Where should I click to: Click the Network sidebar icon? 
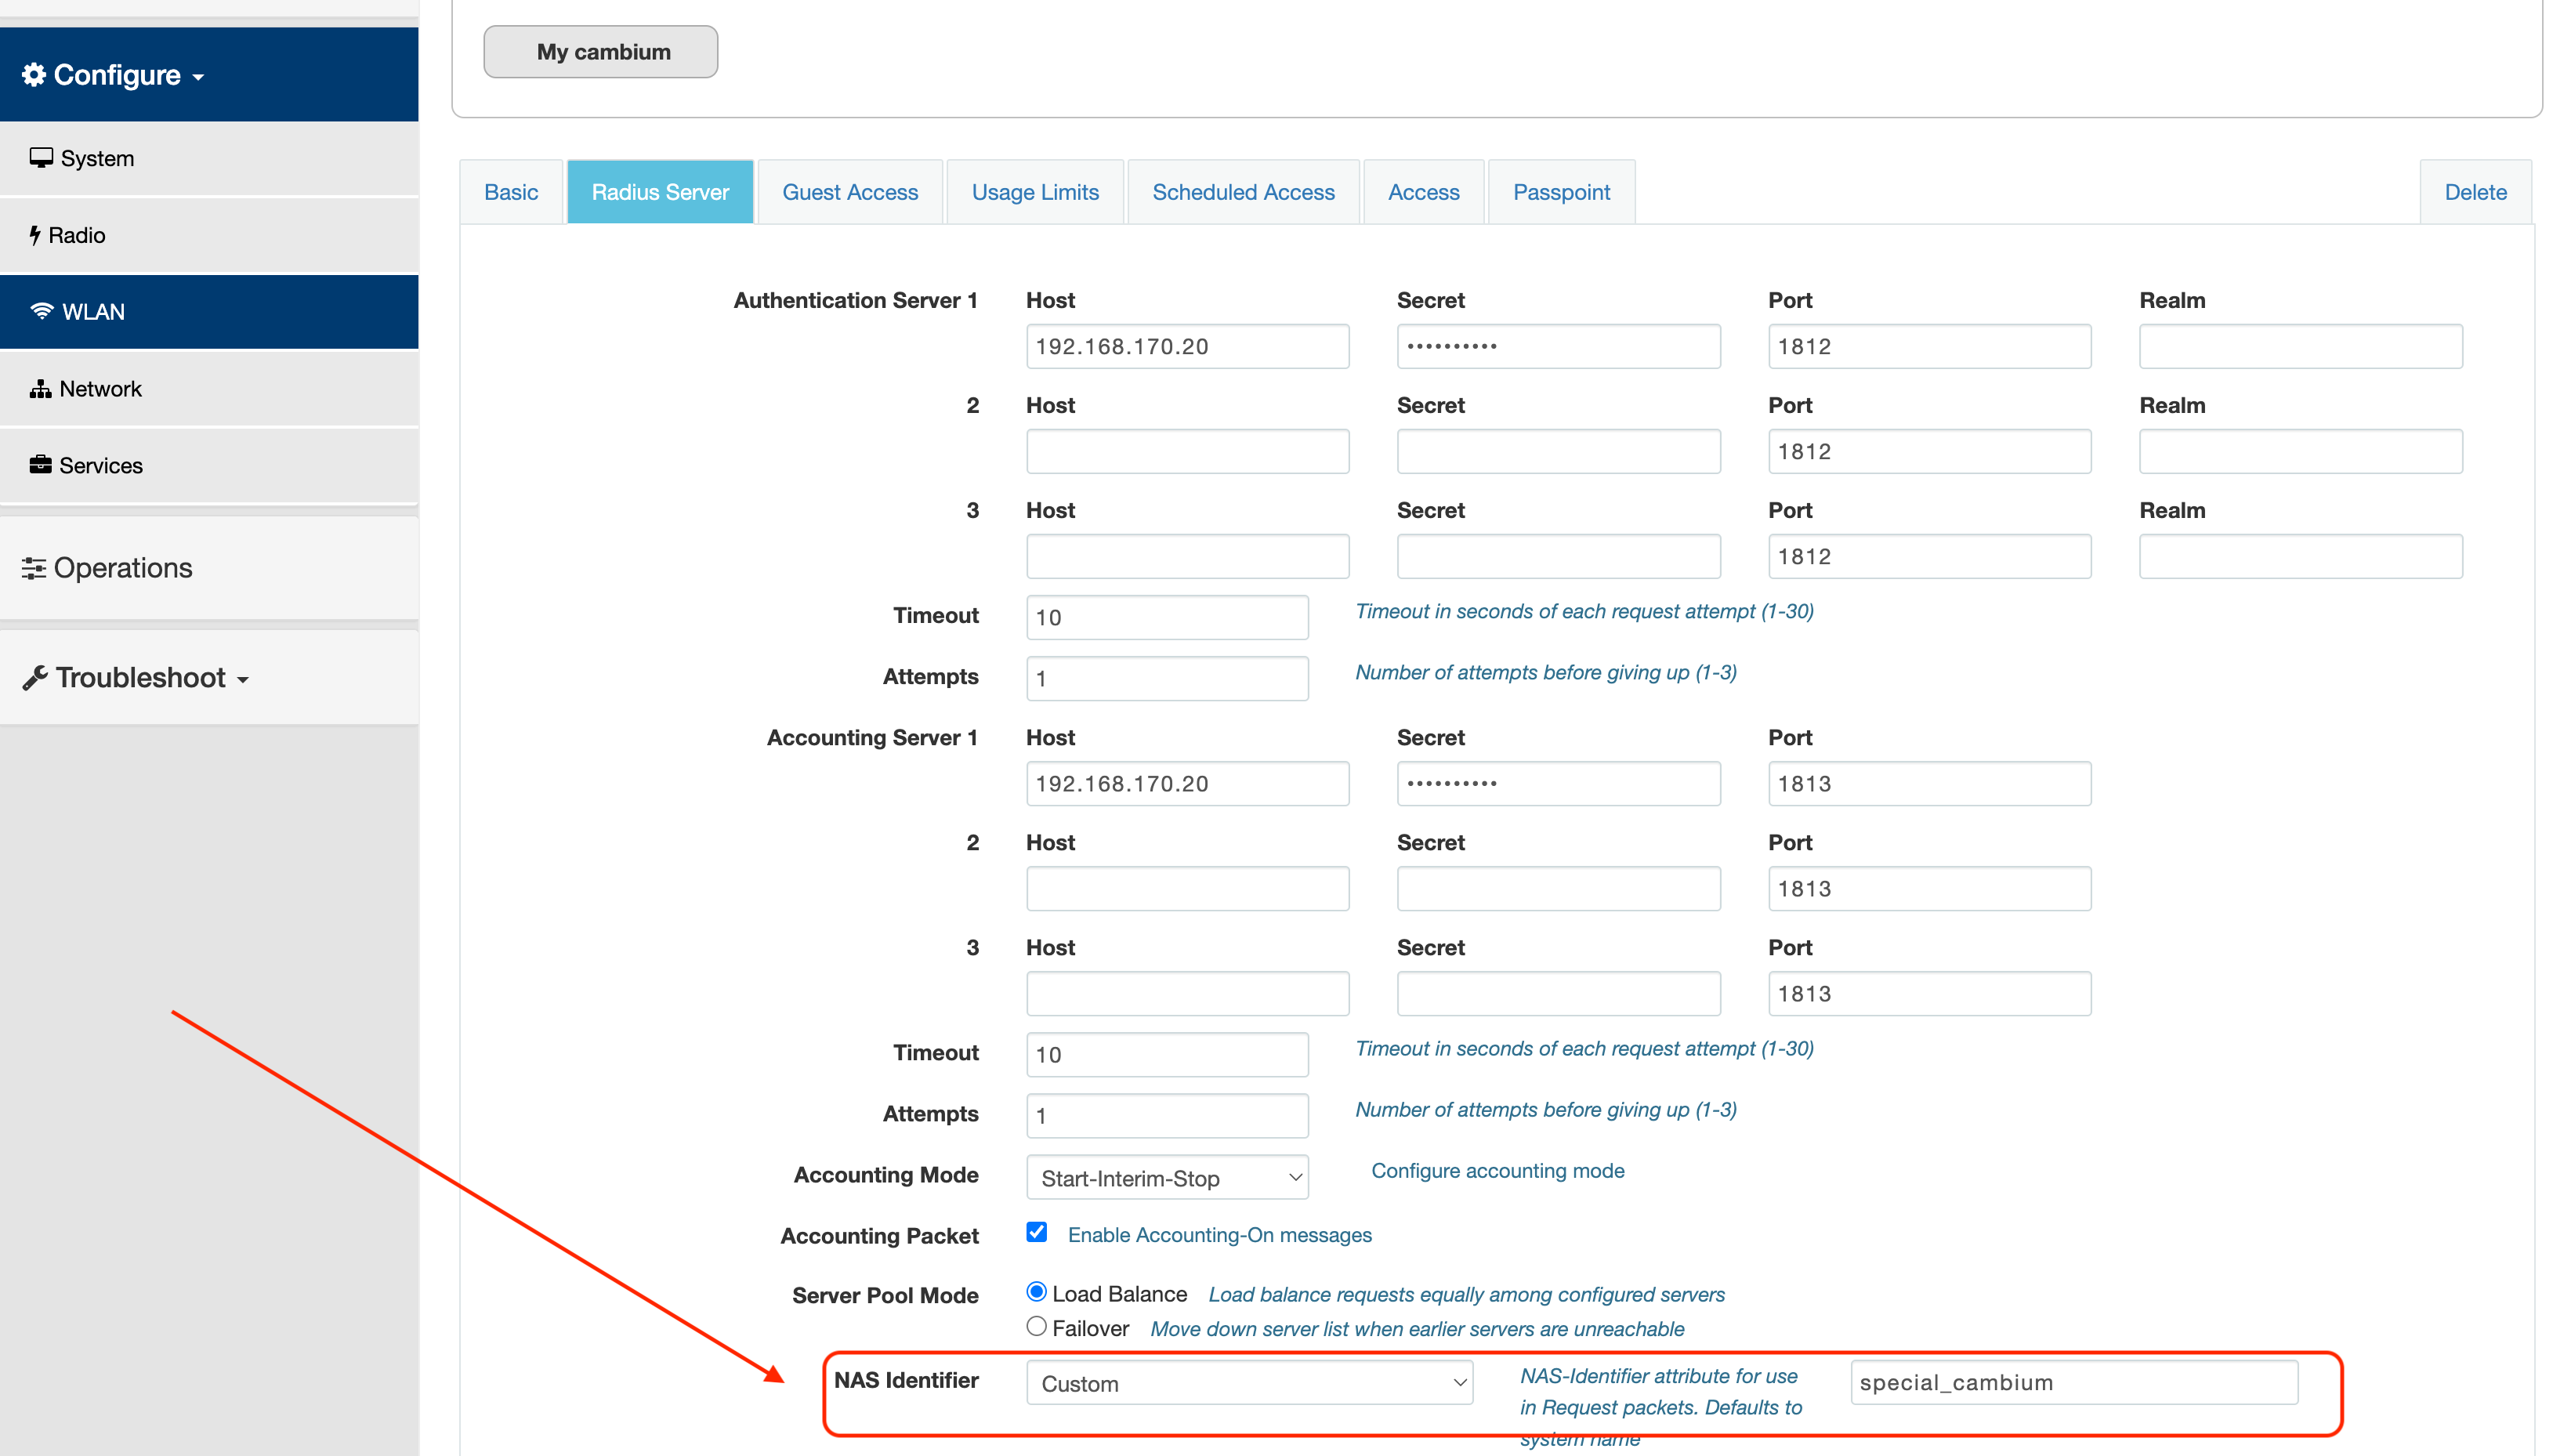(x=40, y=388)
